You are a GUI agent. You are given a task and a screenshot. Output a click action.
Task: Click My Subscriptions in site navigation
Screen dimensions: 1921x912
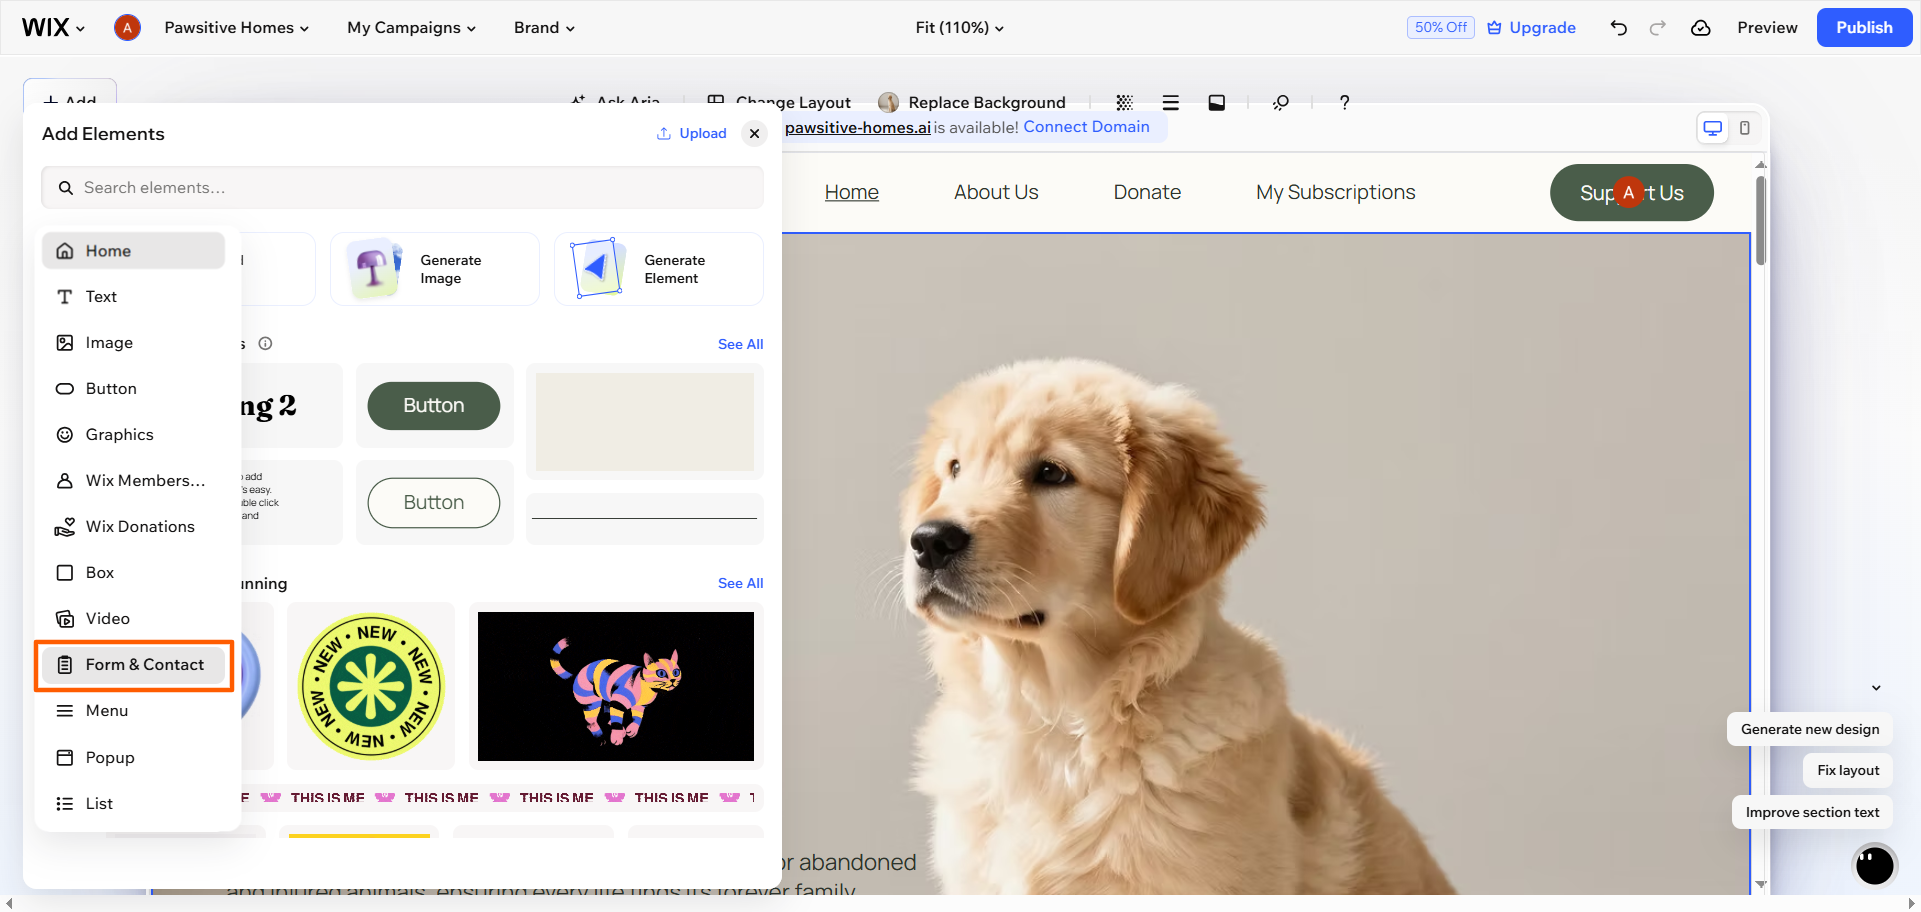click(x=1336, y=192)
